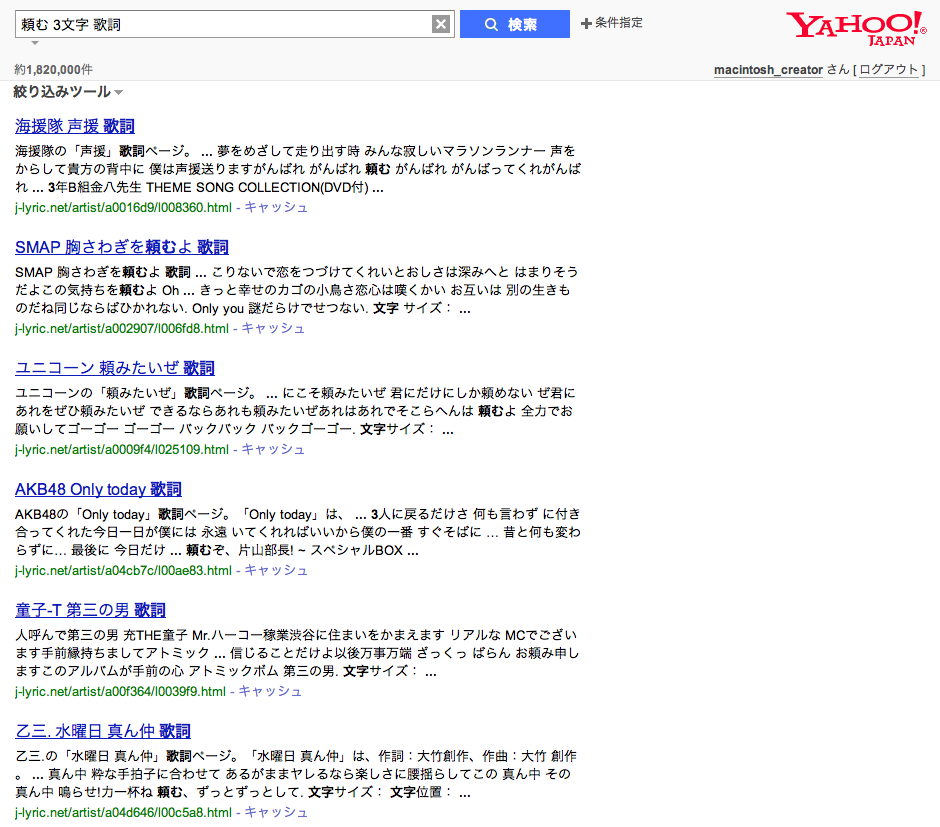Click the URL j-lyric.net/artist/a00f364/l0039f9.html
The height and width of the screenshot is (827, 940).
pos(120,692)
